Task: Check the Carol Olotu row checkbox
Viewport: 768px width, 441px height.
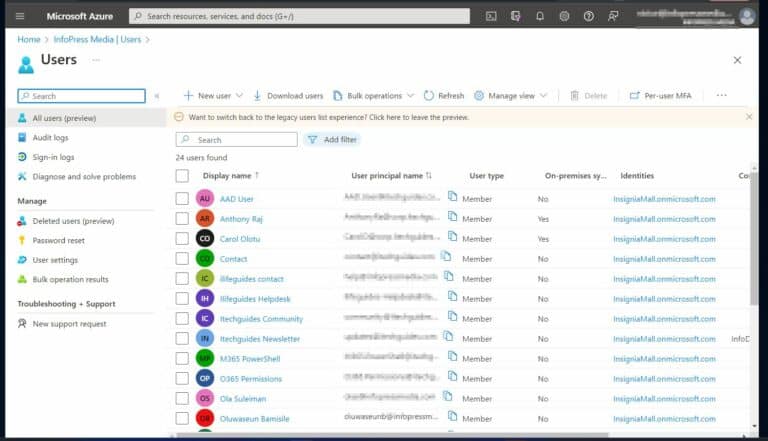Action: pos(182,239)
